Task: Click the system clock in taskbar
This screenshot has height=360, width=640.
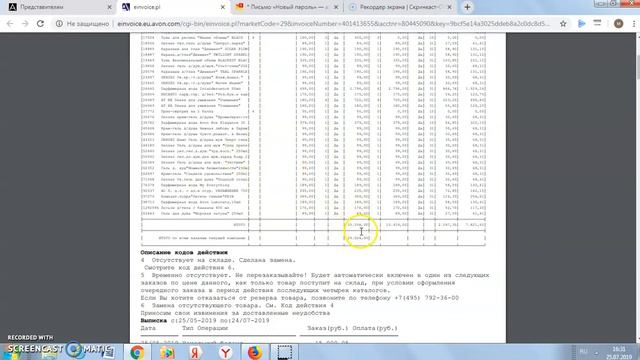Action: click(x=619, y=353)
